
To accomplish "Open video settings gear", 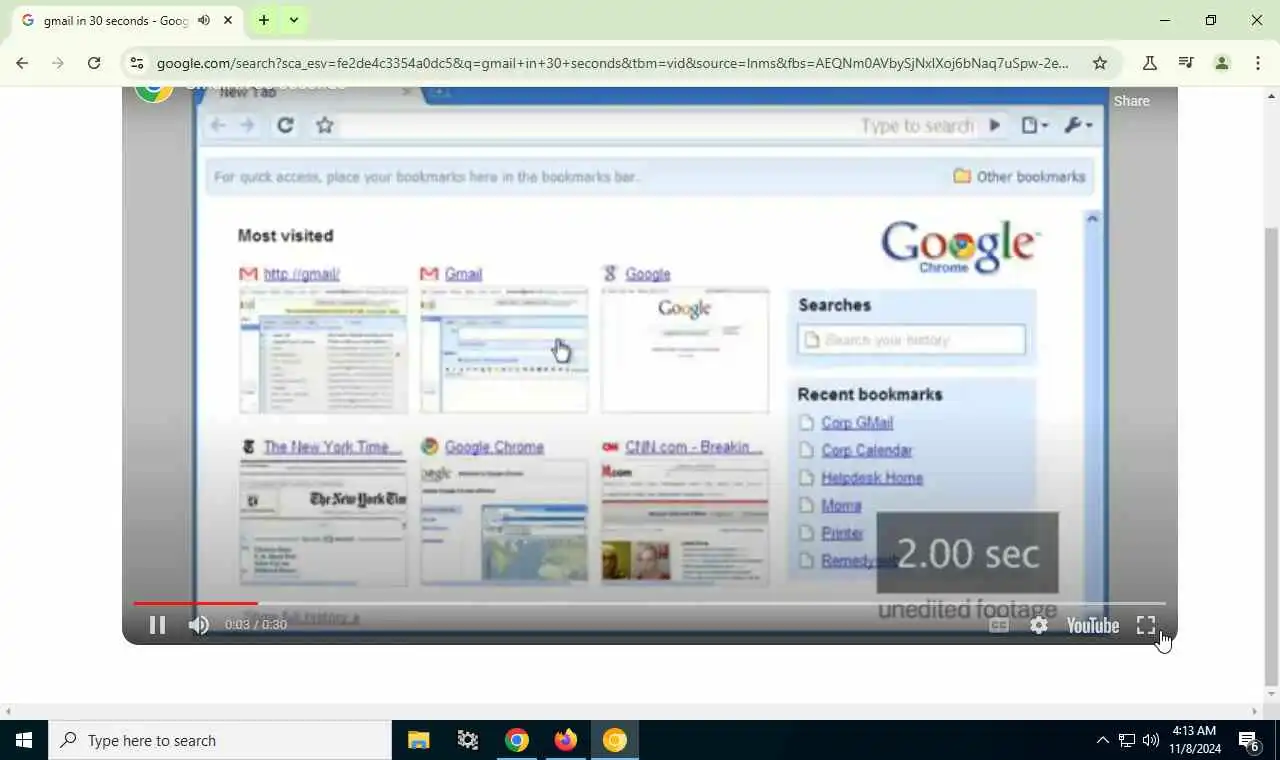I will (1039, 625).
